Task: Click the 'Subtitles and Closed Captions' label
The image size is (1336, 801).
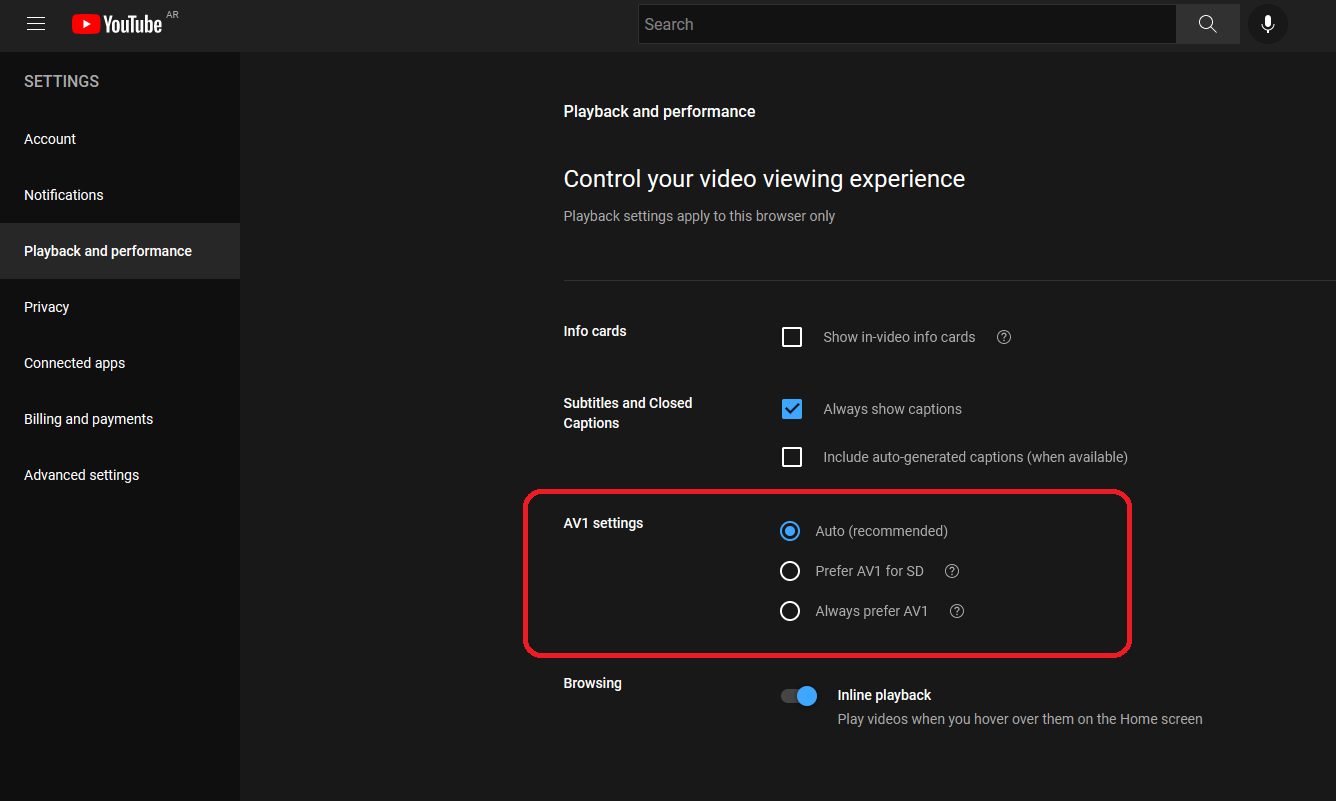Action: (x=628, y=413)
